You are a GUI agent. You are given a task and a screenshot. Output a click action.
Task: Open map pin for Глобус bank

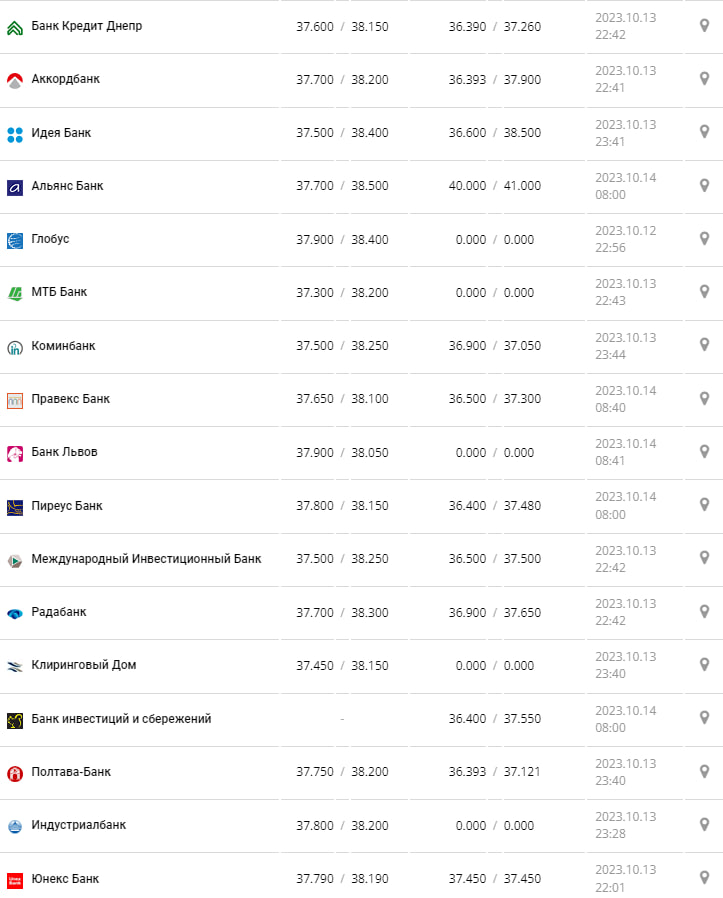coord(704,239)
